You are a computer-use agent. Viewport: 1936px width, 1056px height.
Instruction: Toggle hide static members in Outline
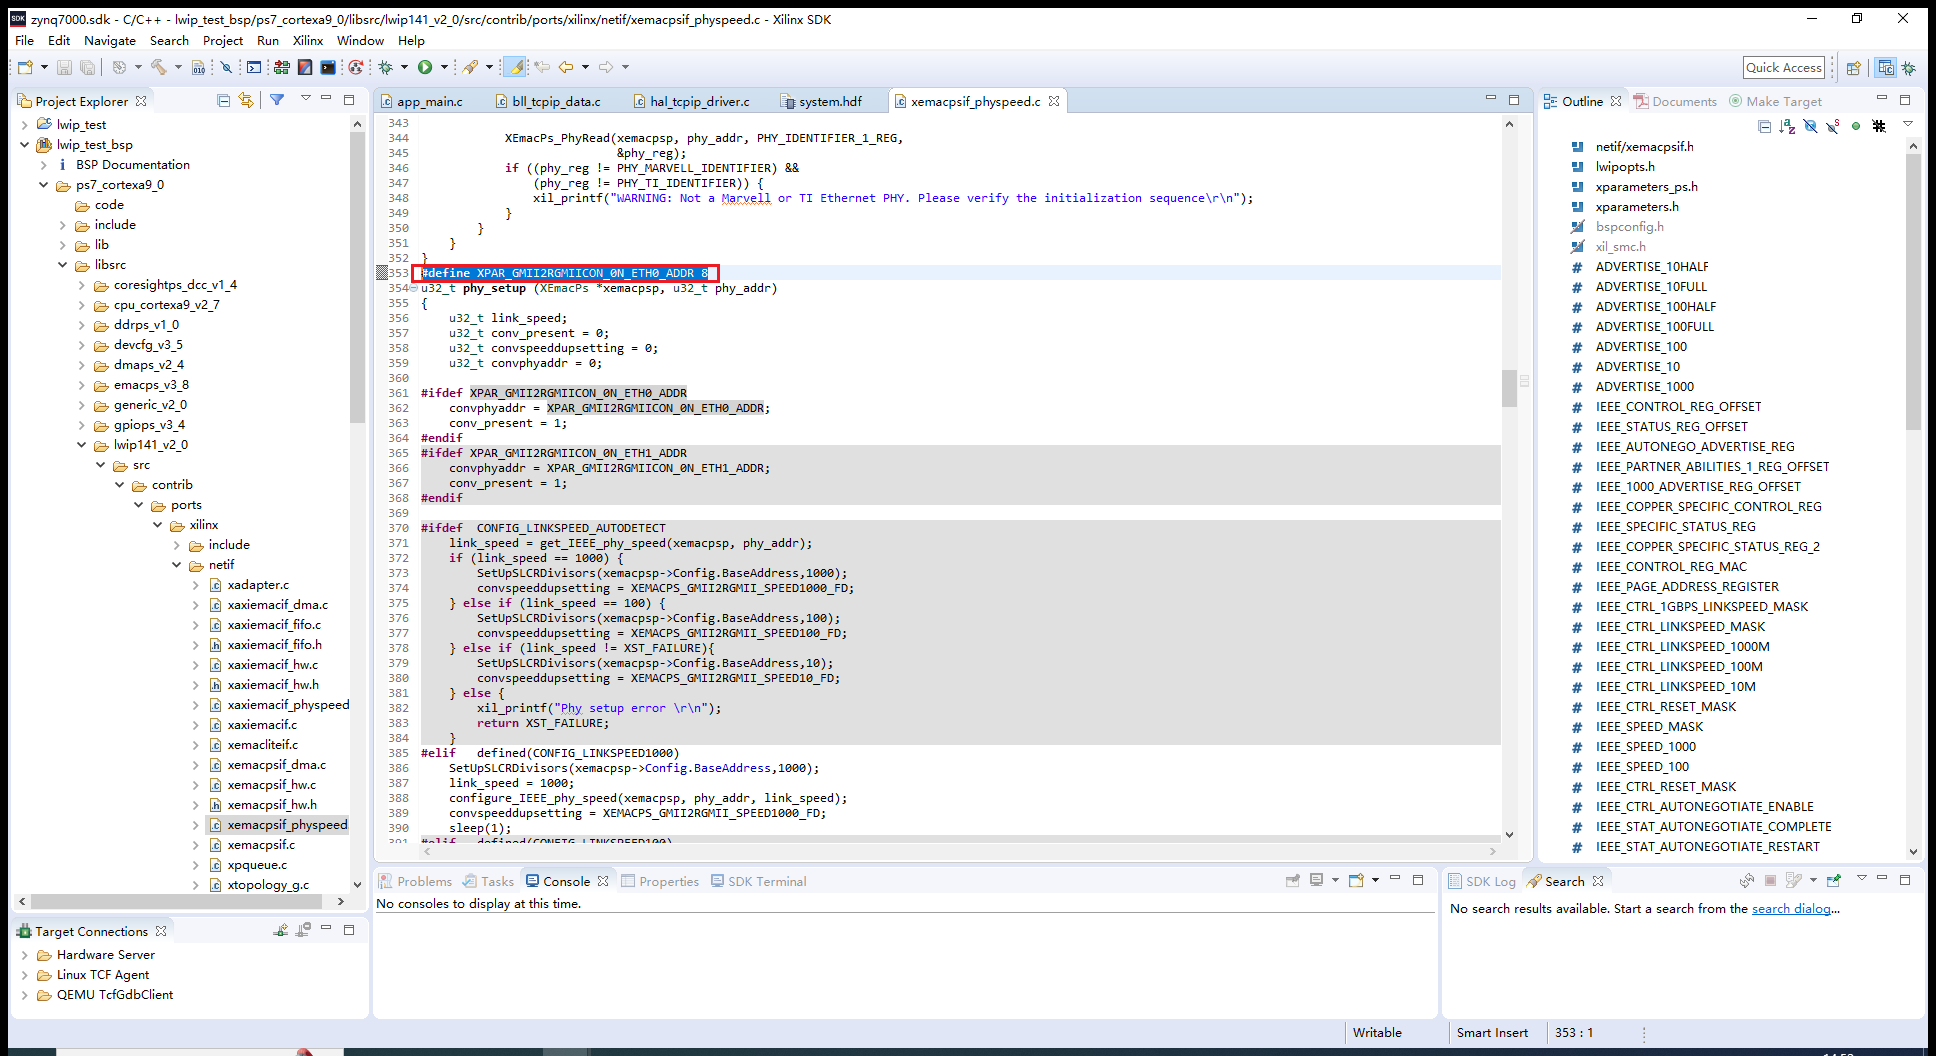(x=1833, y=126)
